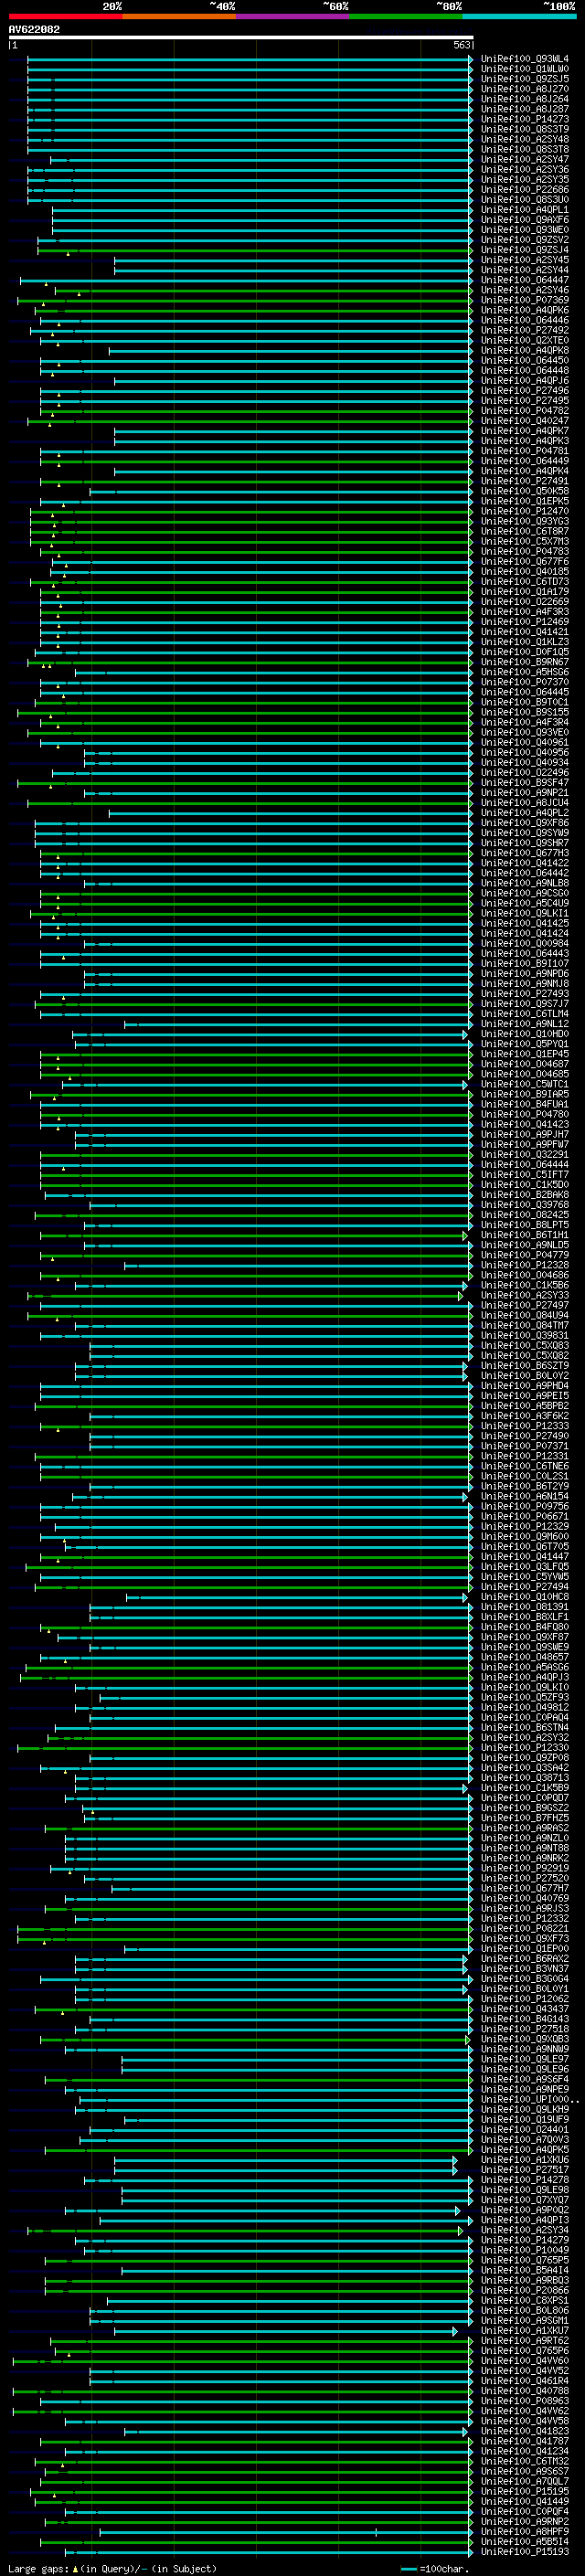Open hit UniRef100_Q93WL4

pos(525,59)
